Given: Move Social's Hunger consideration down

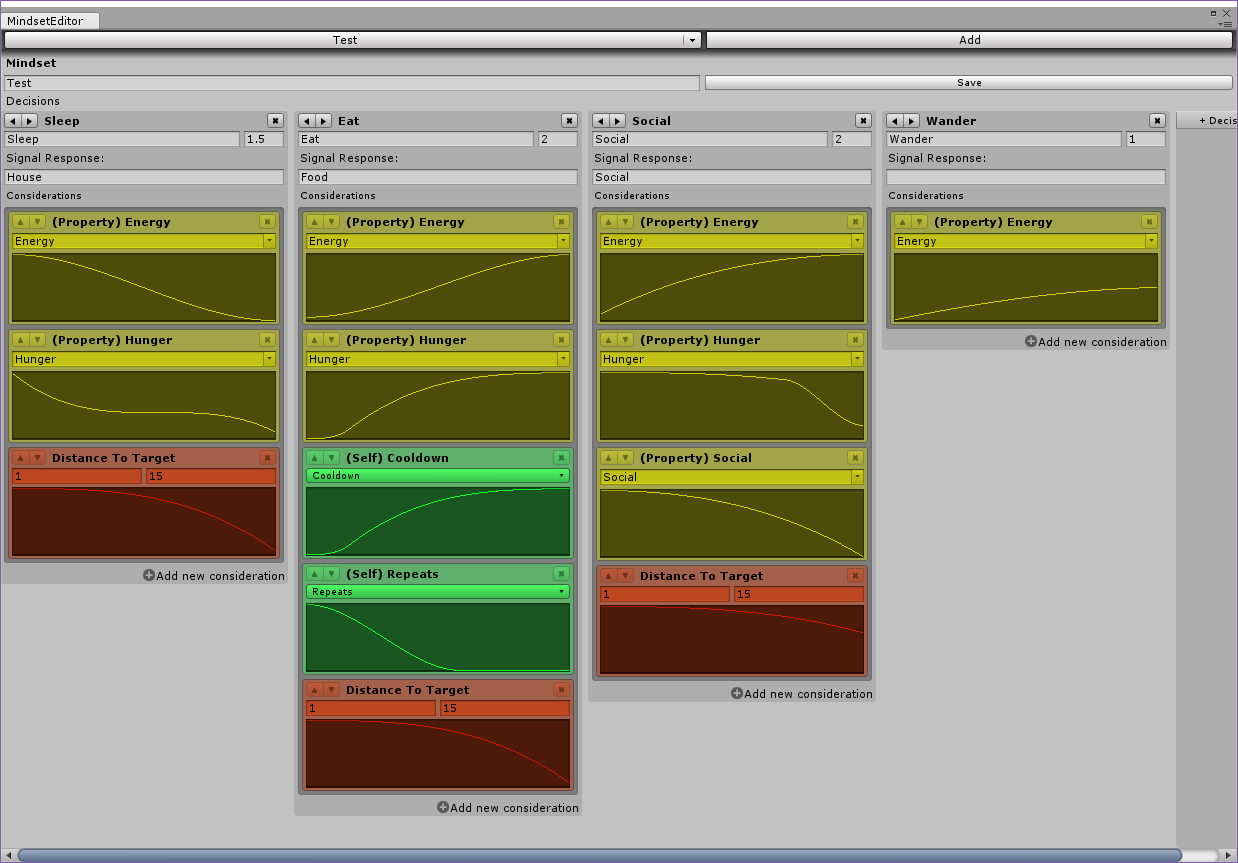Looking at the screenshot, I should pyautogui.click(x=625, y=340).
